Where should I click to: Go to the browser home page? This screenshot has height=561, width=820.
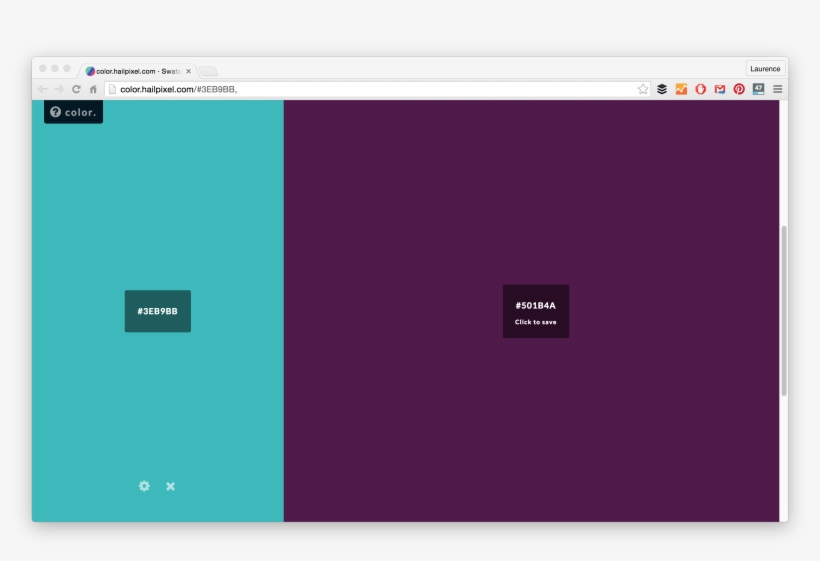click(x=93, y=89)
